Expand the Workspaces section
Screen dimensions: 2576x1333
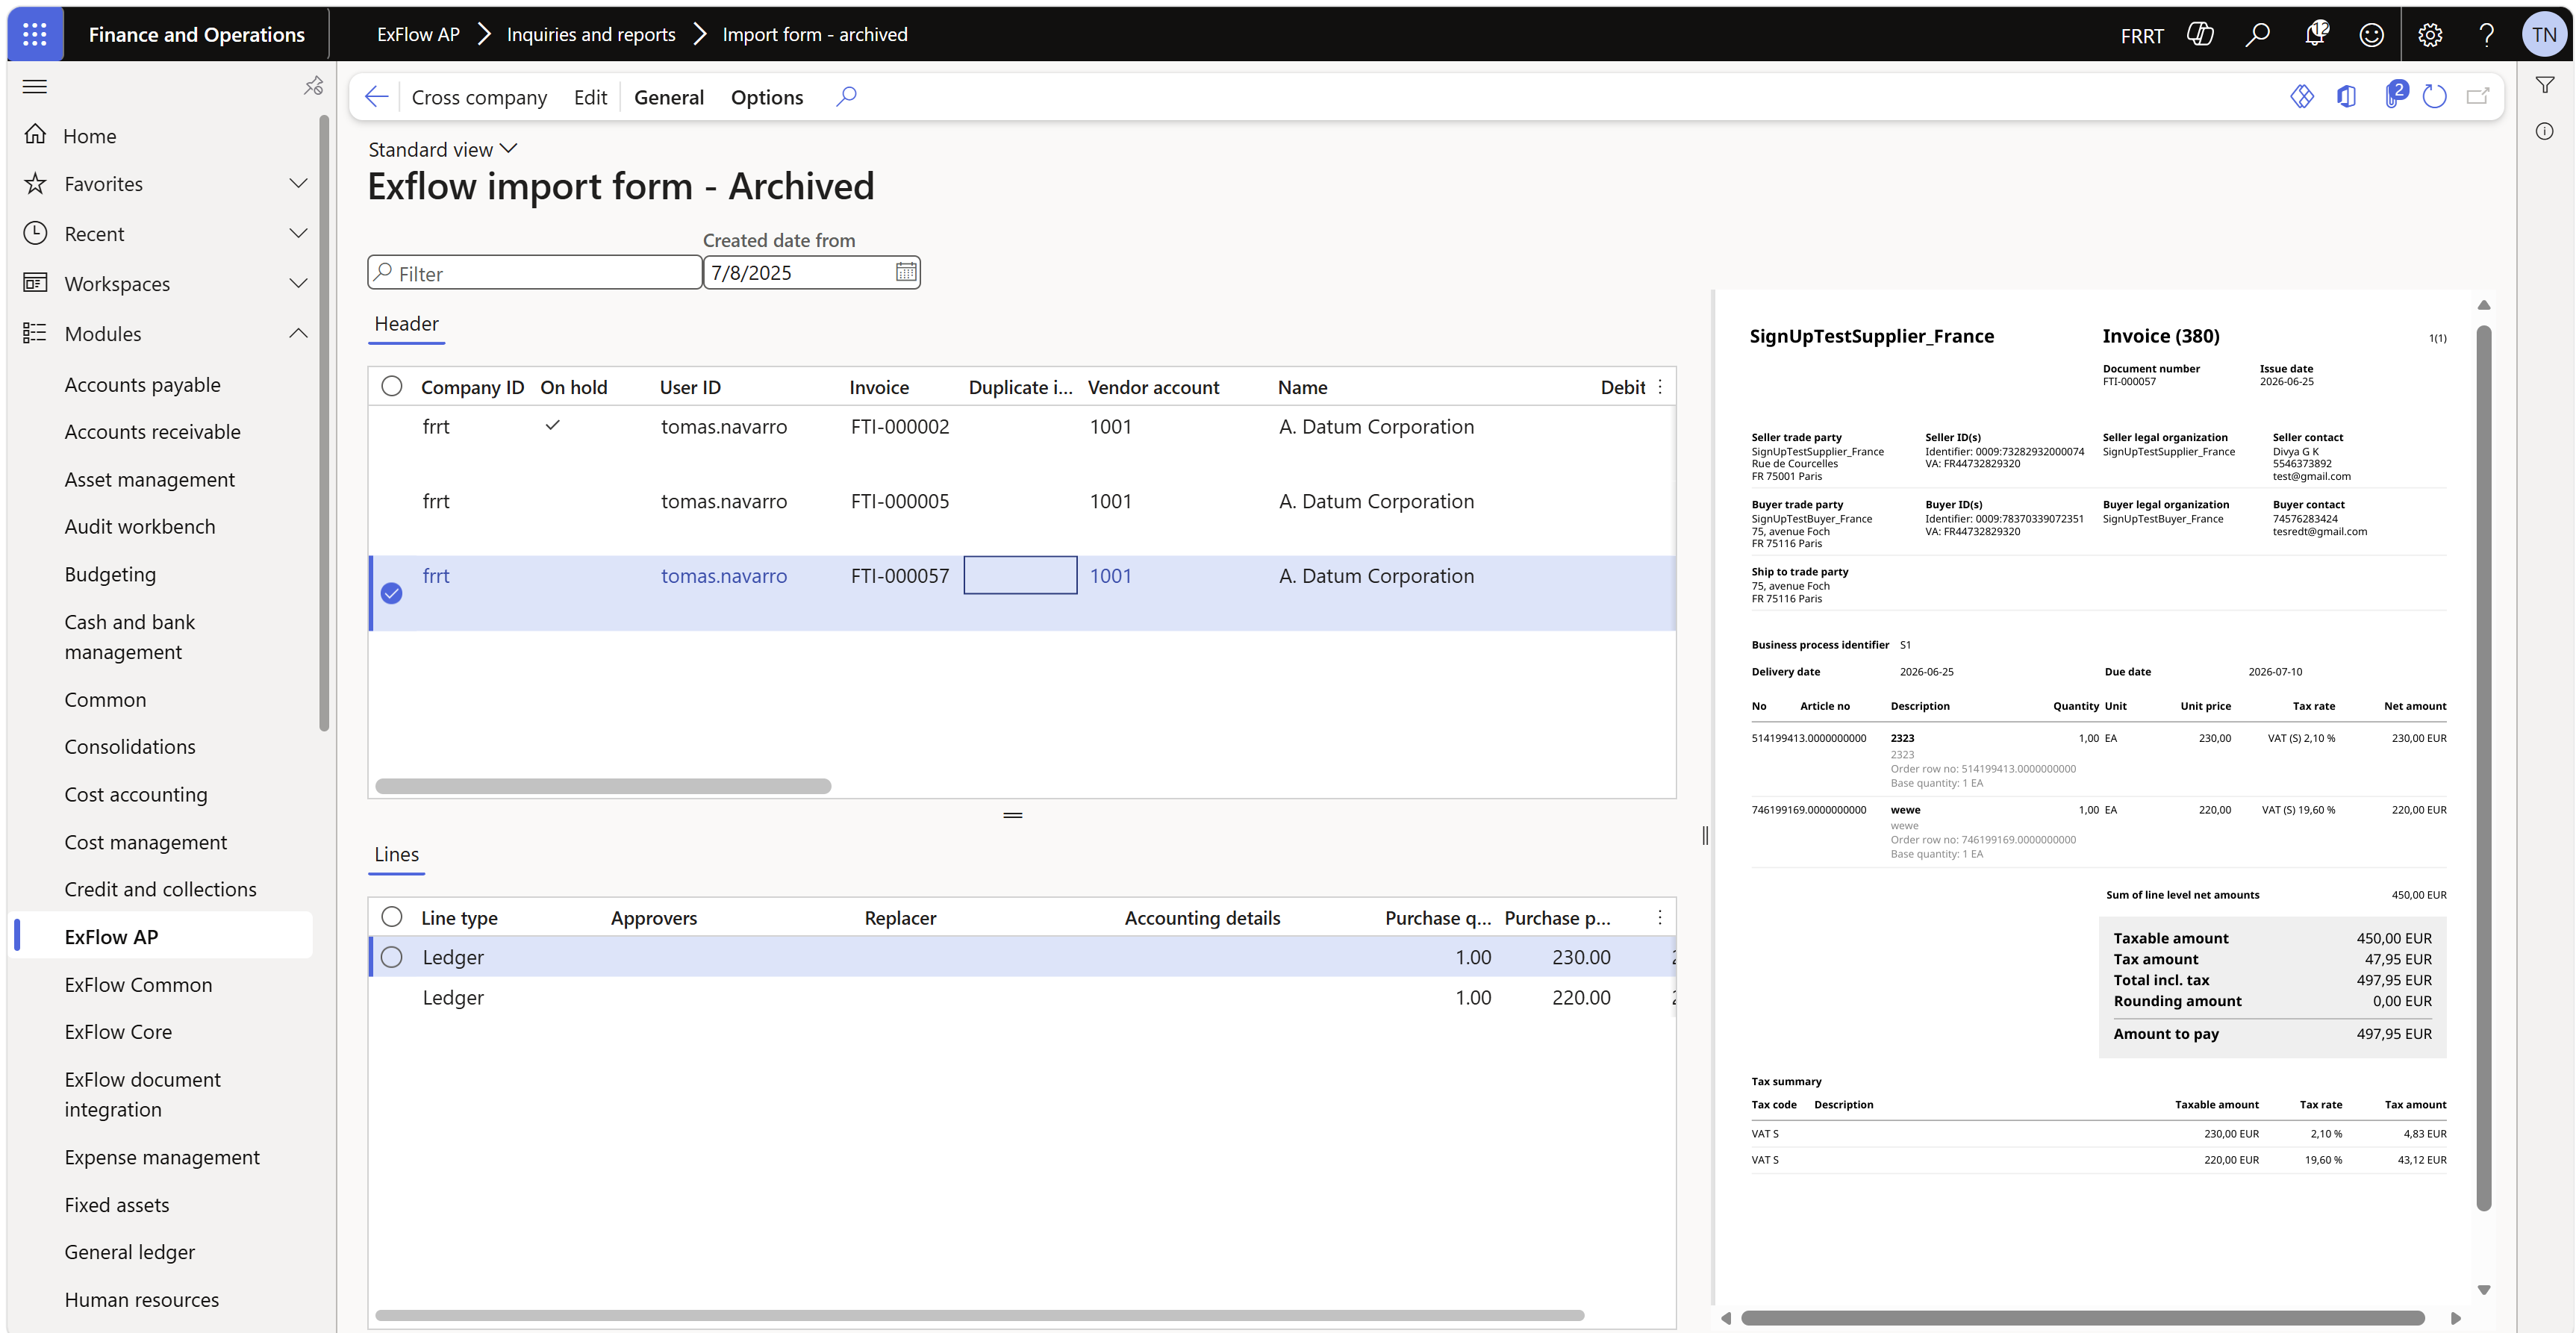(x=298, y=284)
